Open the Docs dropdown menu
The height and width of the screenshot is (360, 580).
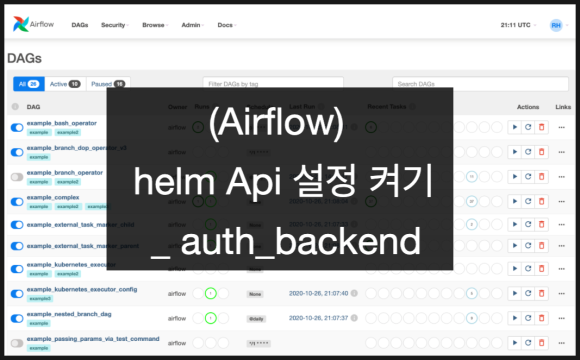[x=227, y=25]
